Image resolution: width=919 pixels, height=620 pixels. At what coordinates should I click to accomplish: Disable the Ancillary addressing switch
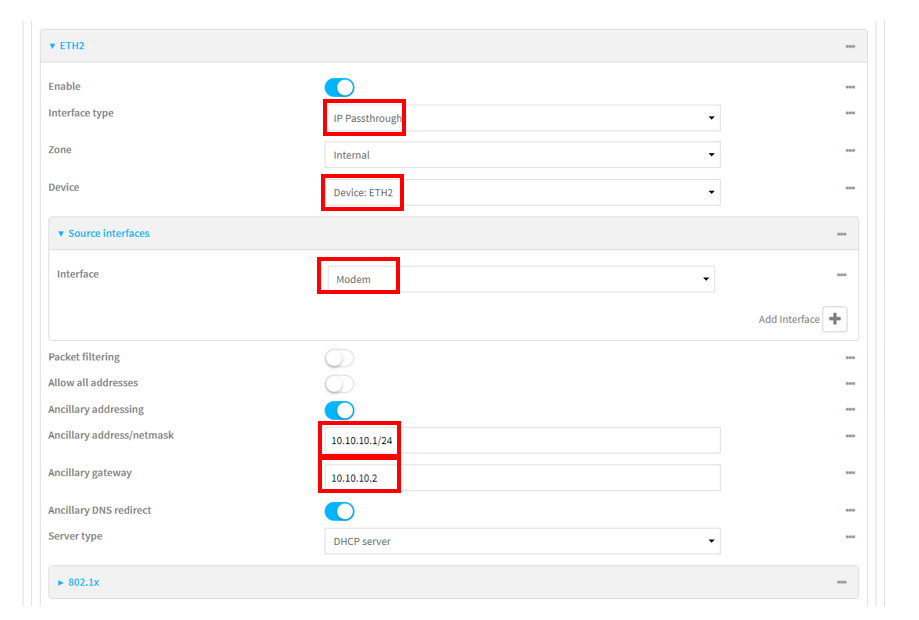pyautogui.click(x=340, y=410)
